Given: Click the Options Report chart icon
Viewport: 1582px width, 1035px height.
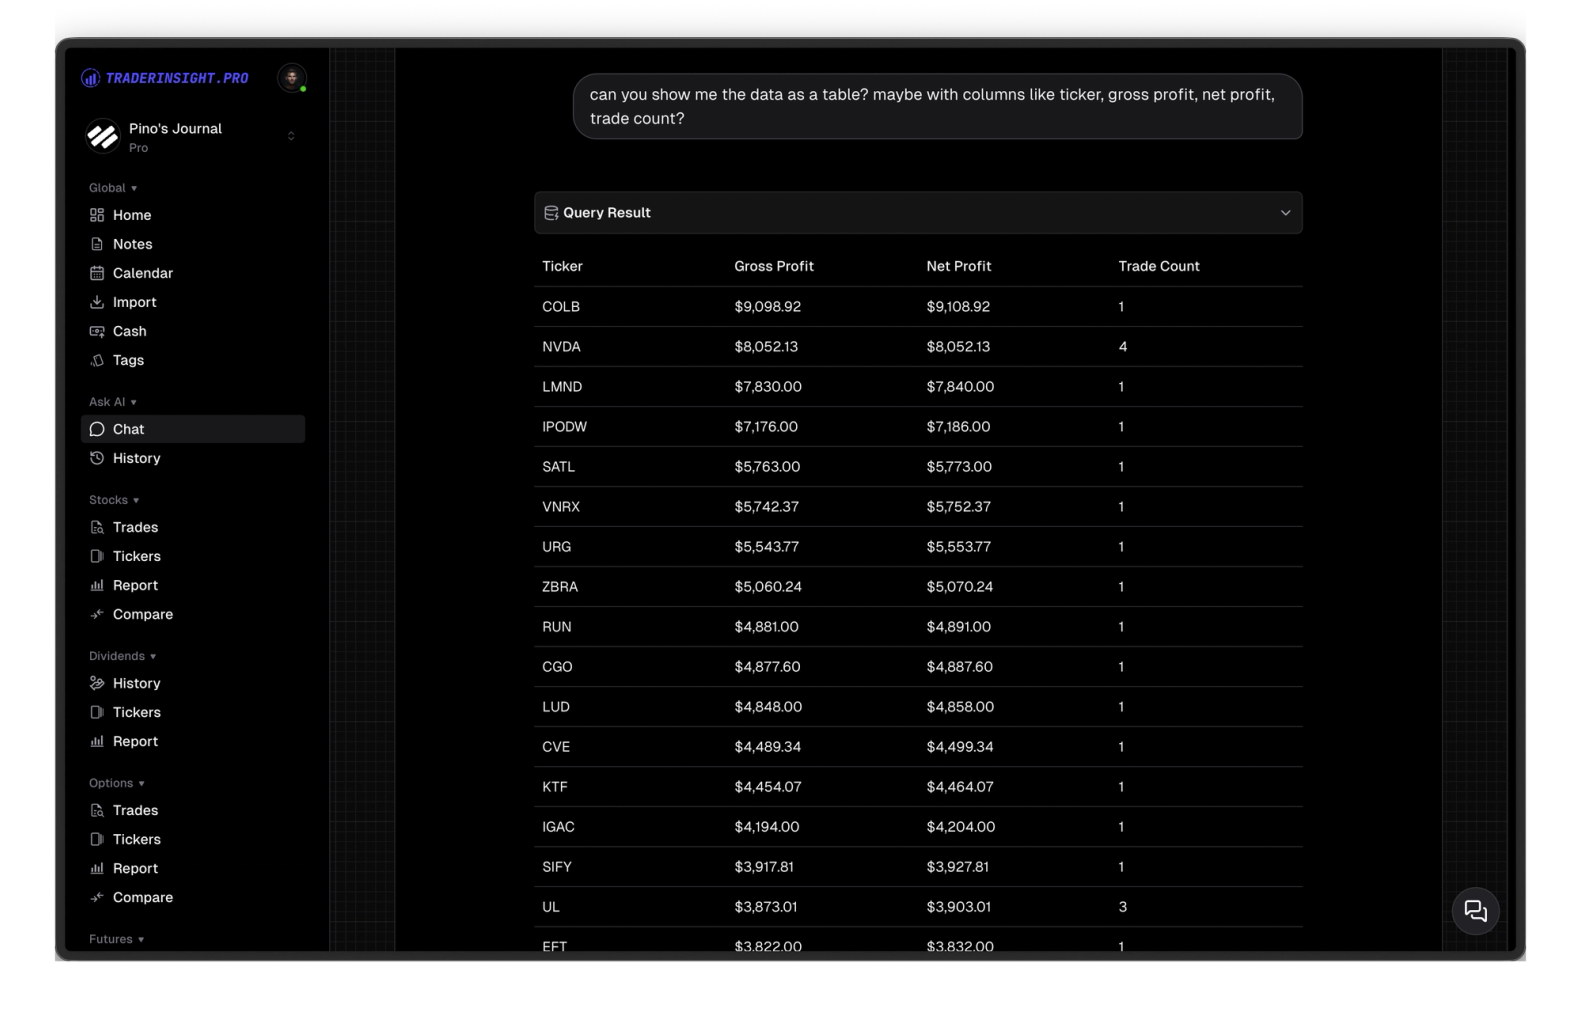Looking at the screenshot, I should pos(97,868).
